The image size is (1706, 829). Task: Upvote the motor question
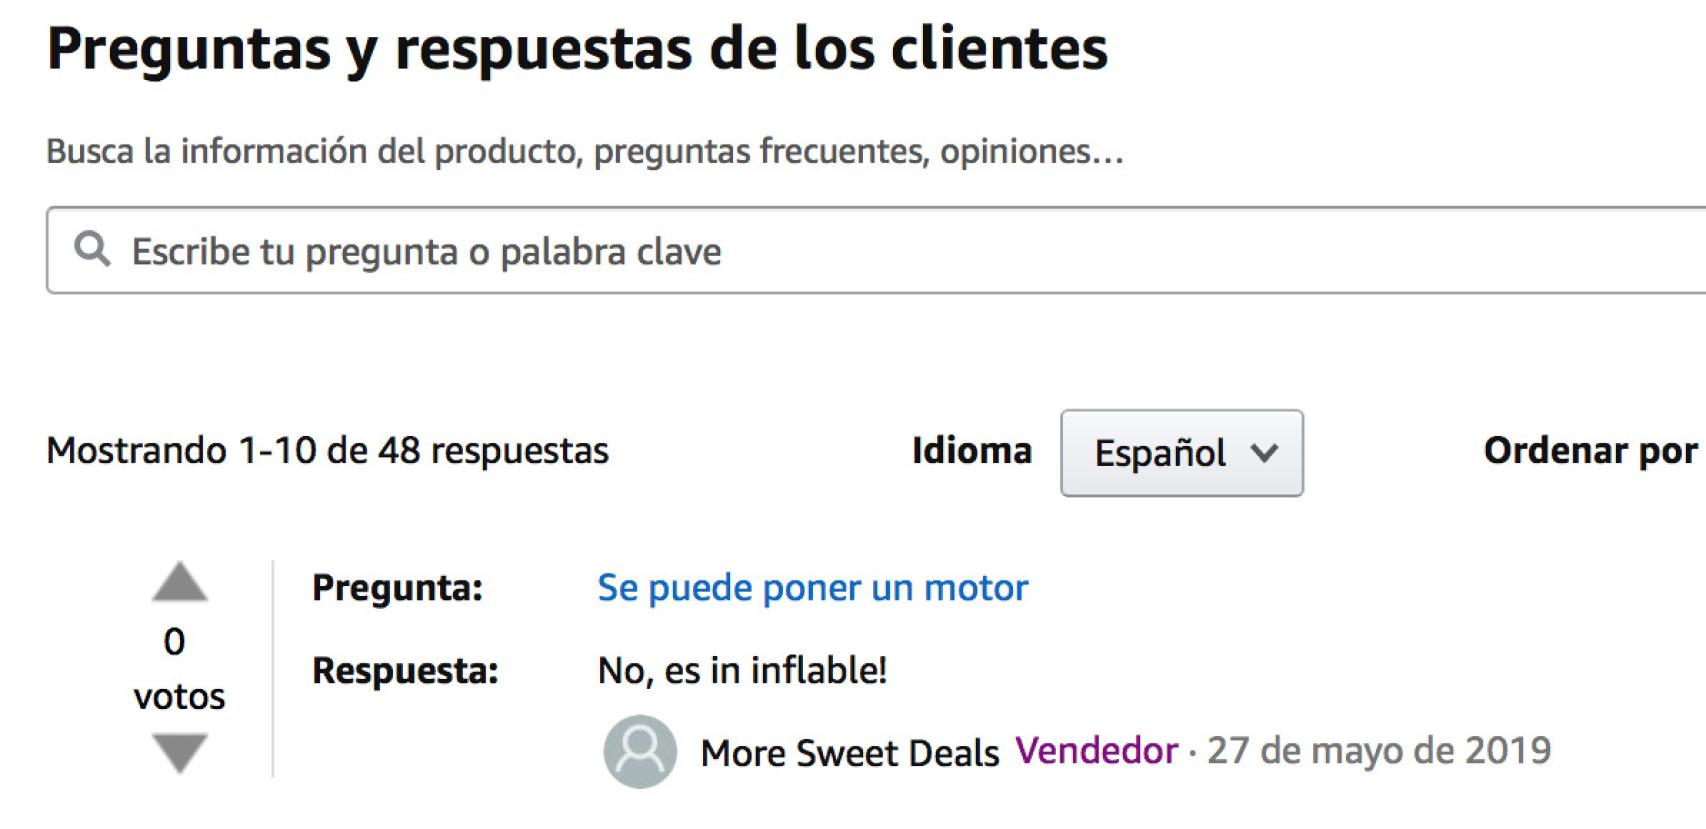coord(180,582)
